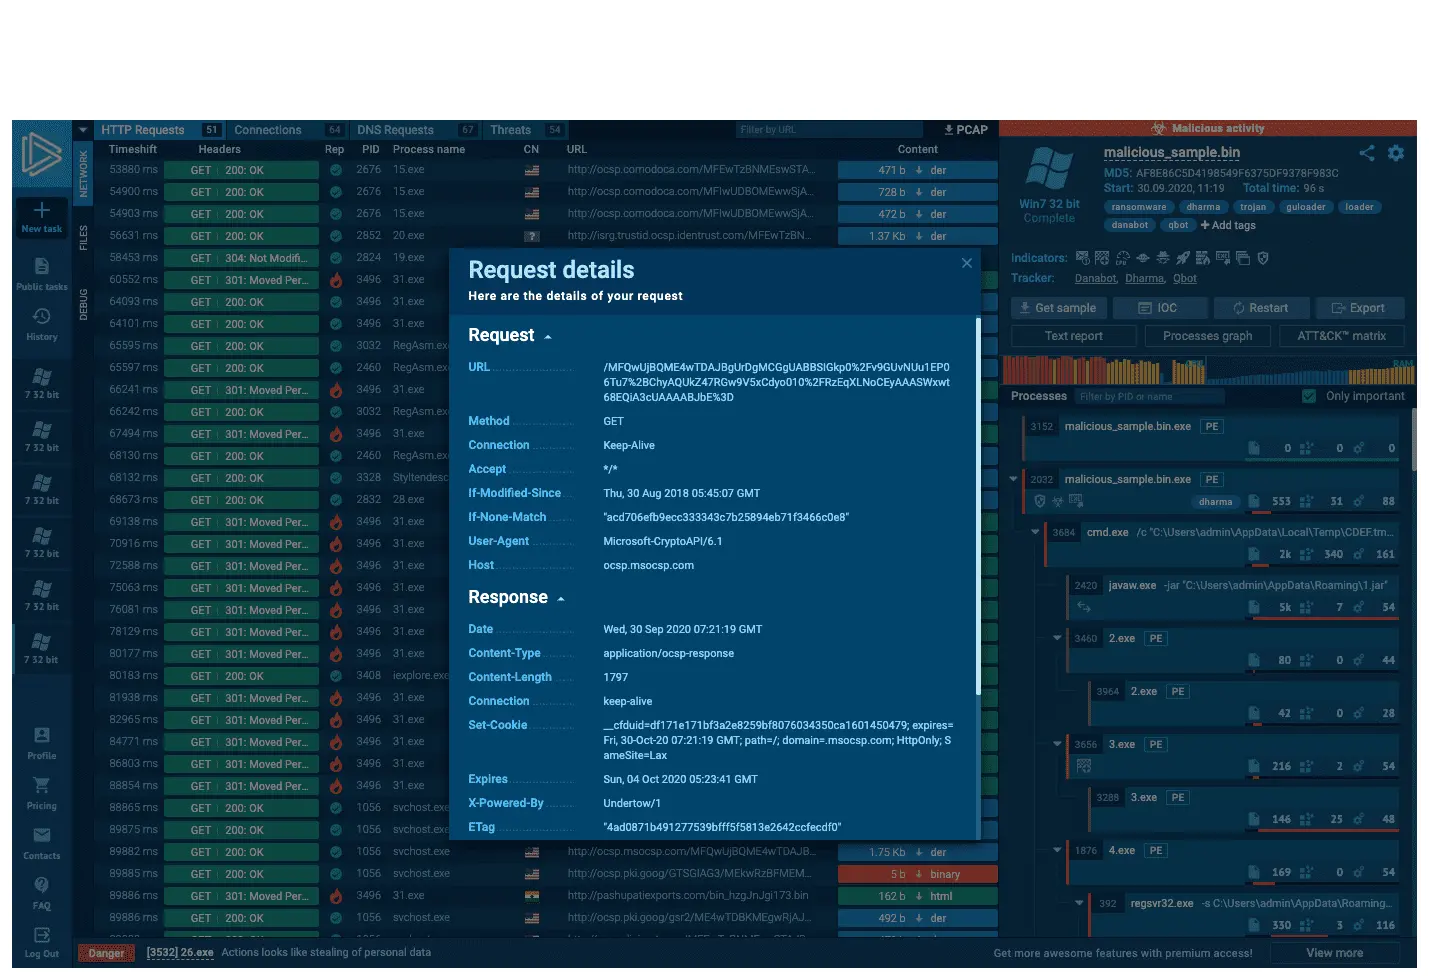Open Public tasks from the sidebar
Image resolution: width=1429 pixels, height=980 pixels.
click(x=41, y=267)
